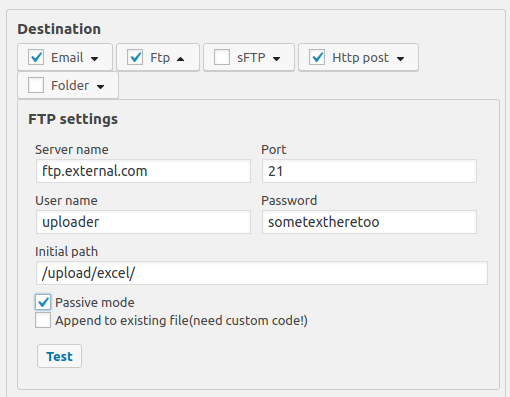
Task: Expand Http post settings arrow
Action: tap(400, 59)
